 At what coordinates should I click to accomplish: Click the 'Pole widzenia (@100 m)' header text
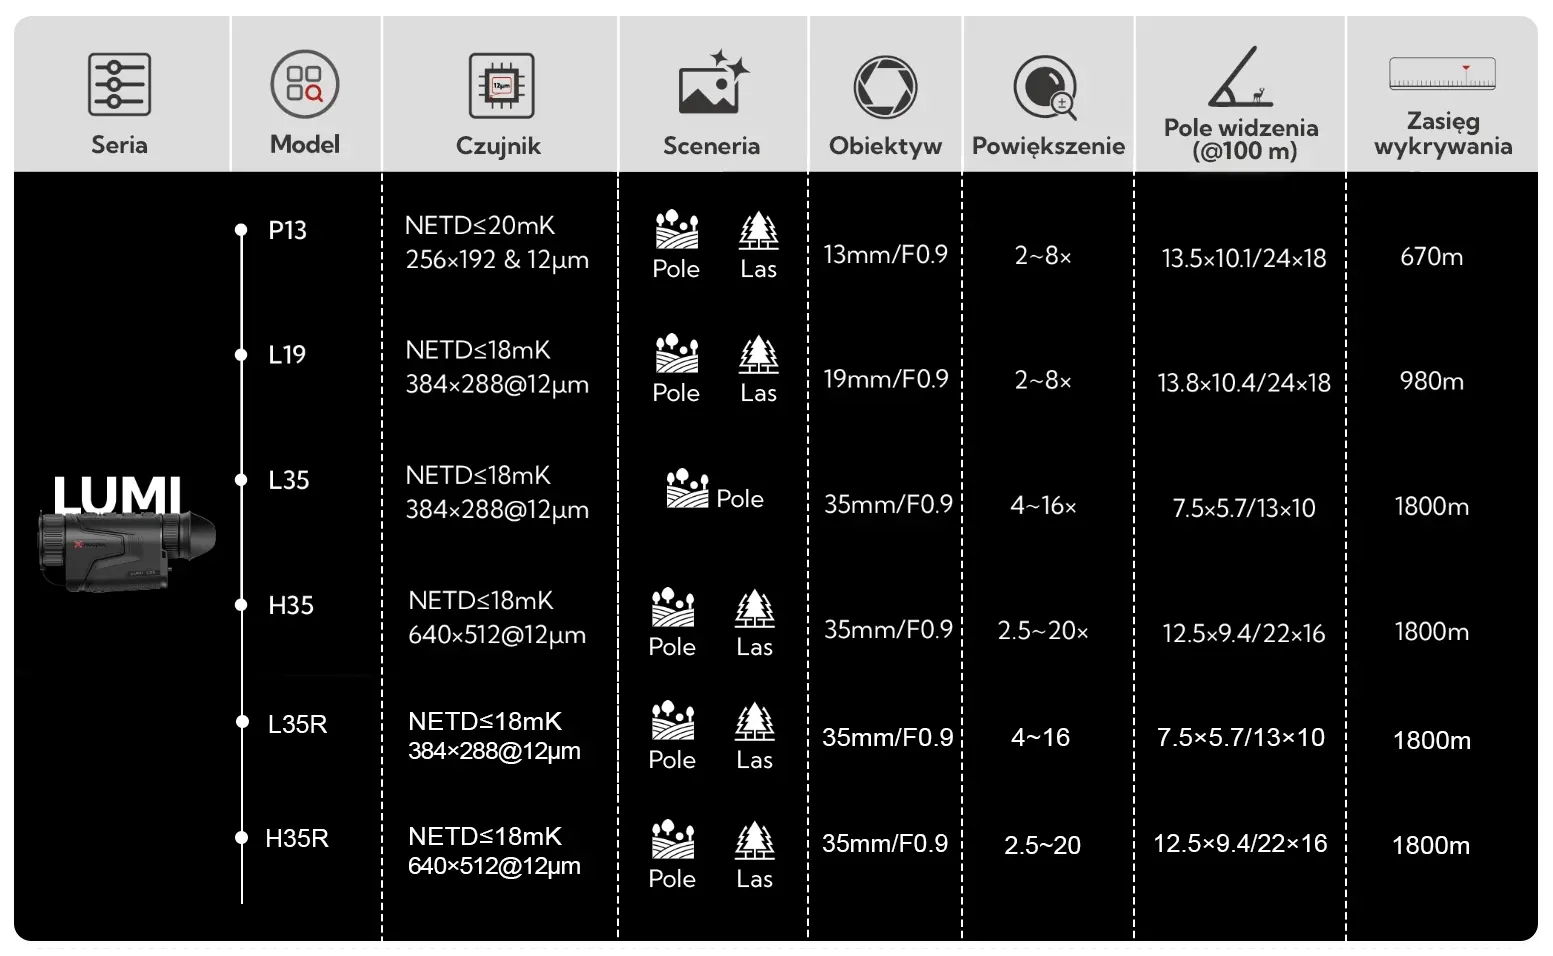pyautogui.click(x=1241, y=139)
